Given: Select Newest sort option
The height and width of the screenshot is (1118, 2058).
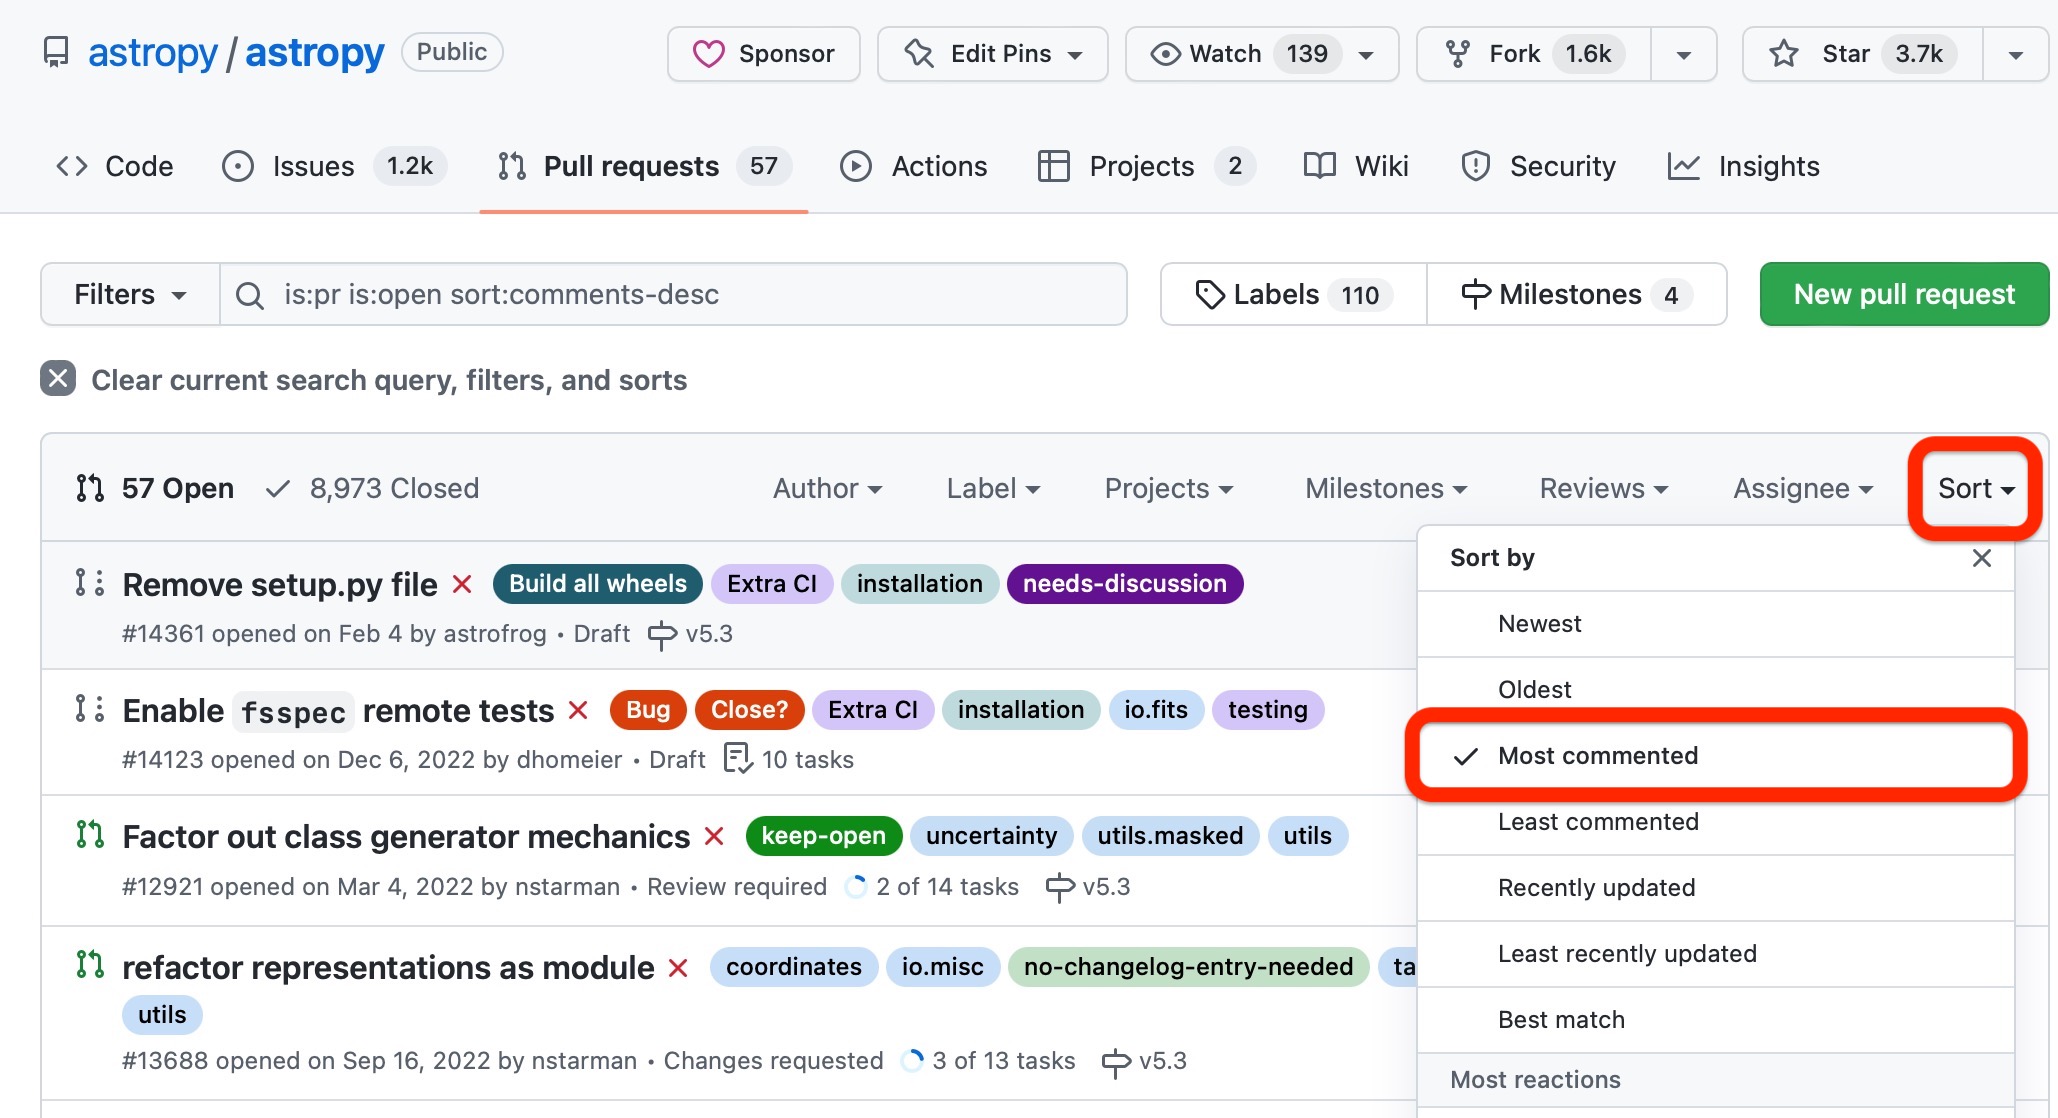Looking at the screenshot, I should point(1539,624).
